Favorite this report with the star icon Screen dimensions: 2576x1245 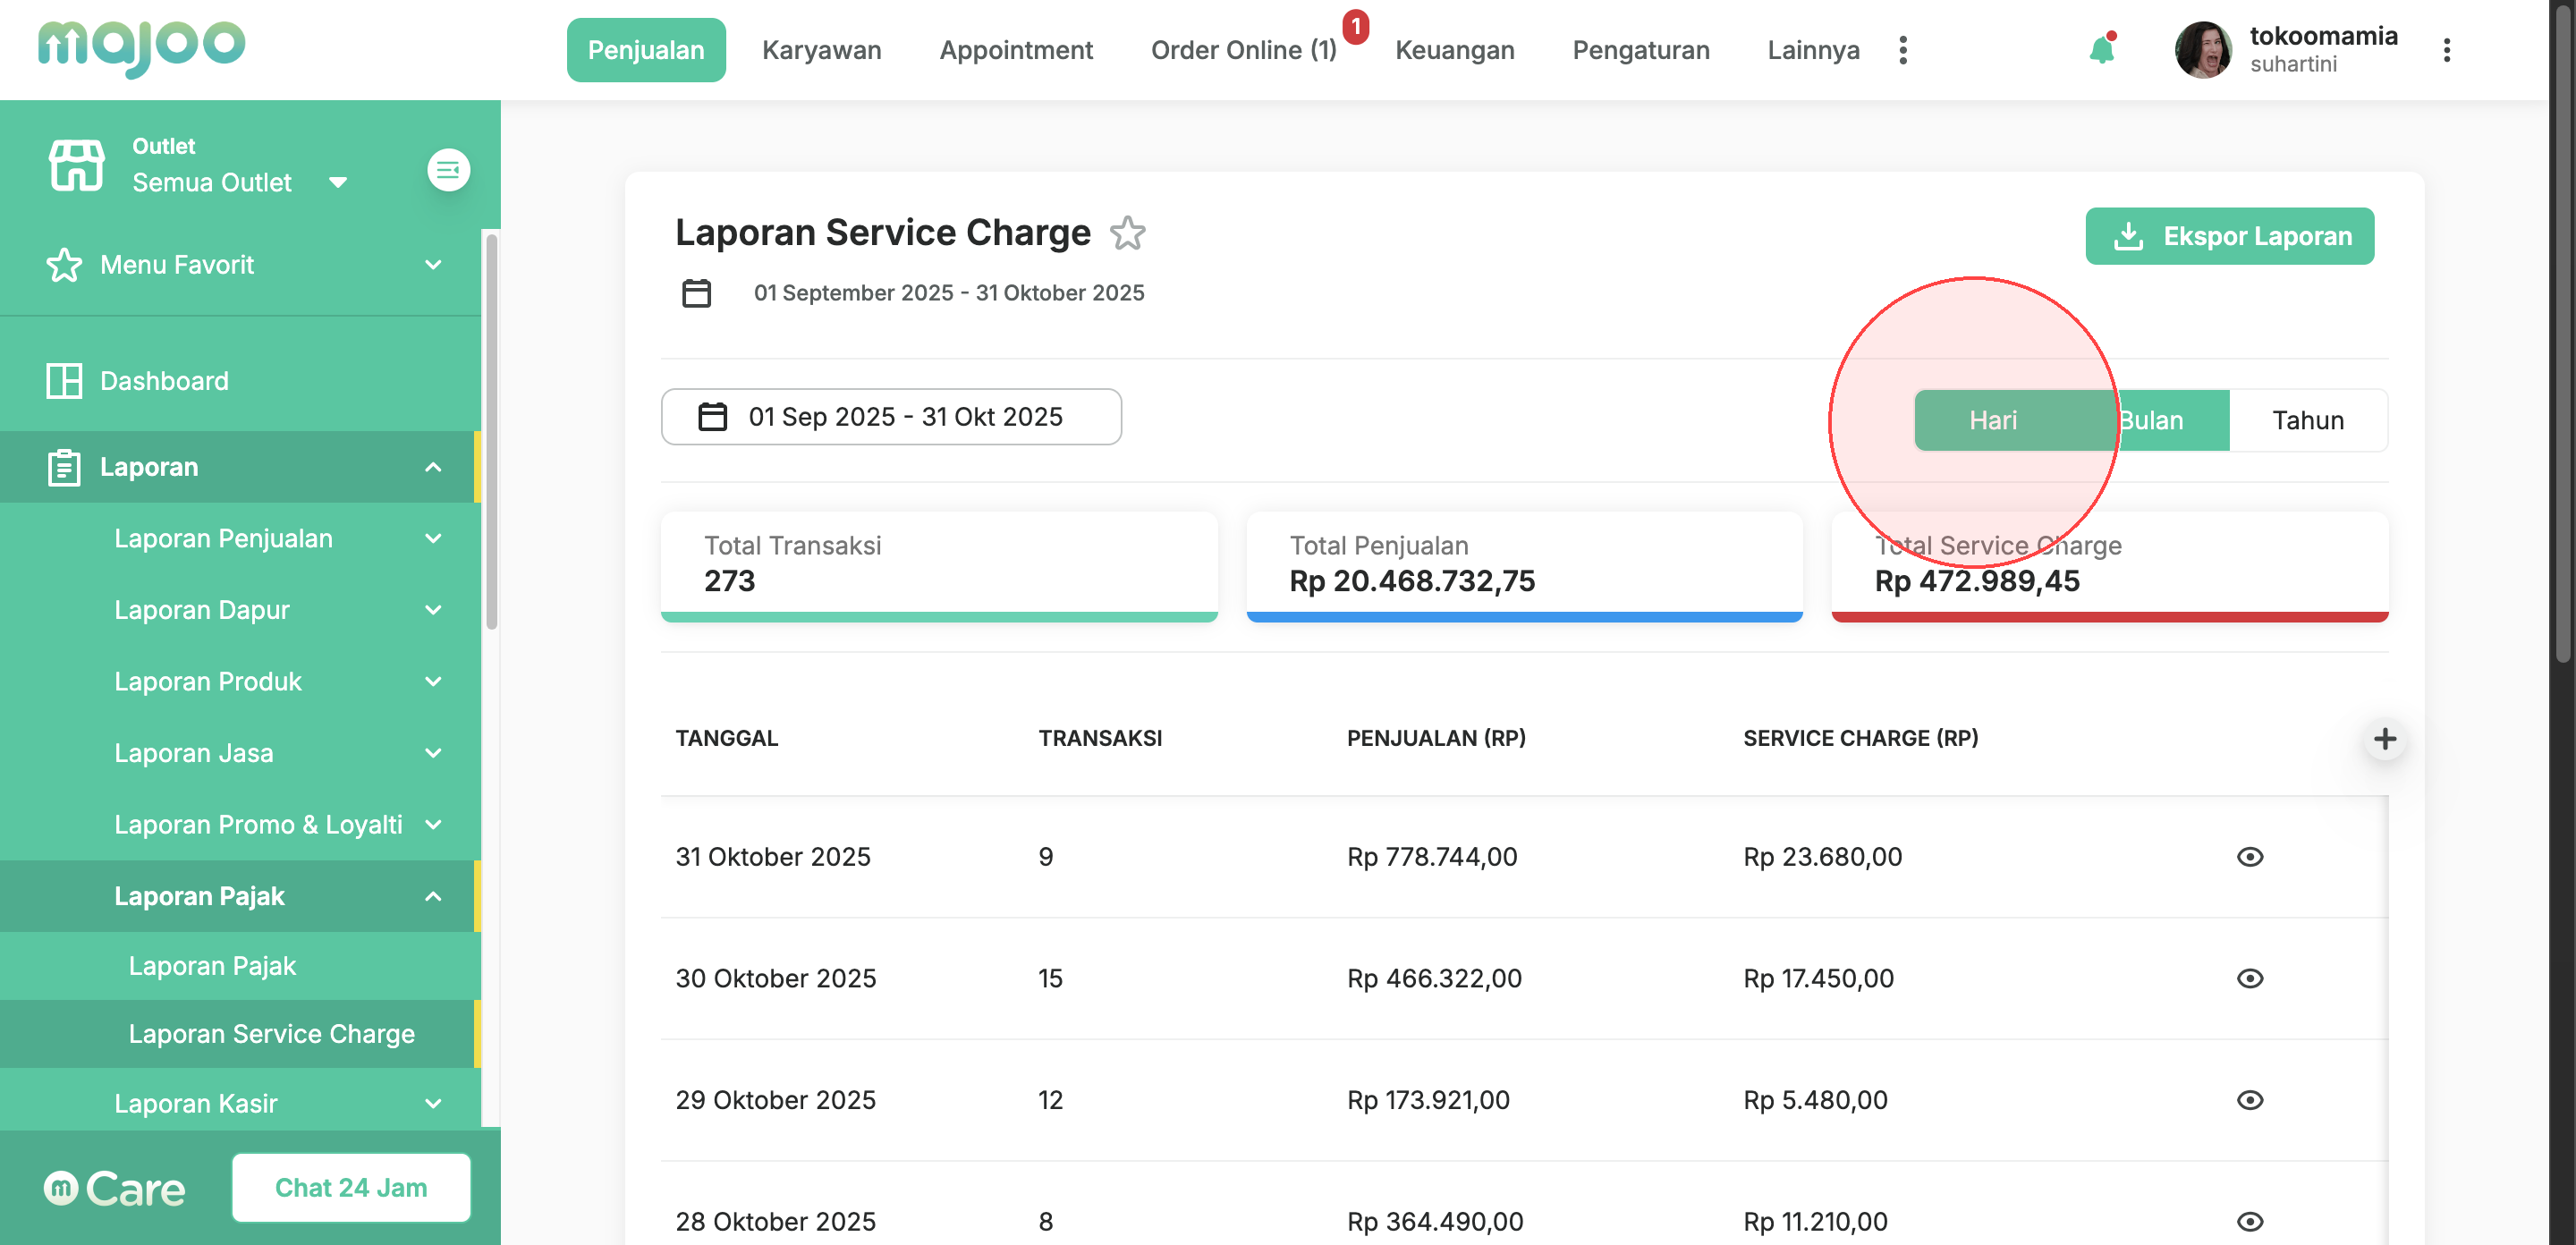(1127, 233)
